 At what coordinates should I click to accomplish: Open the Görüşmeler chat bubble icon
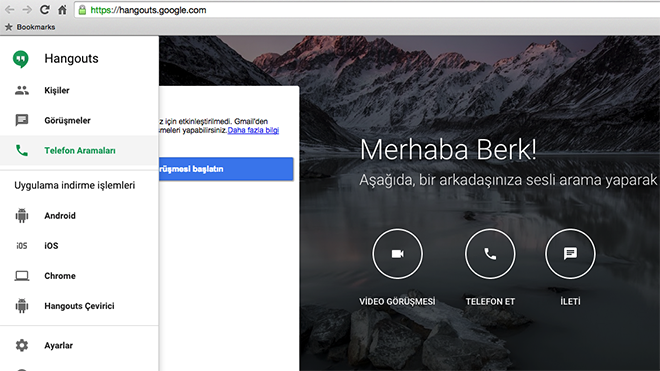coord(22,120)
